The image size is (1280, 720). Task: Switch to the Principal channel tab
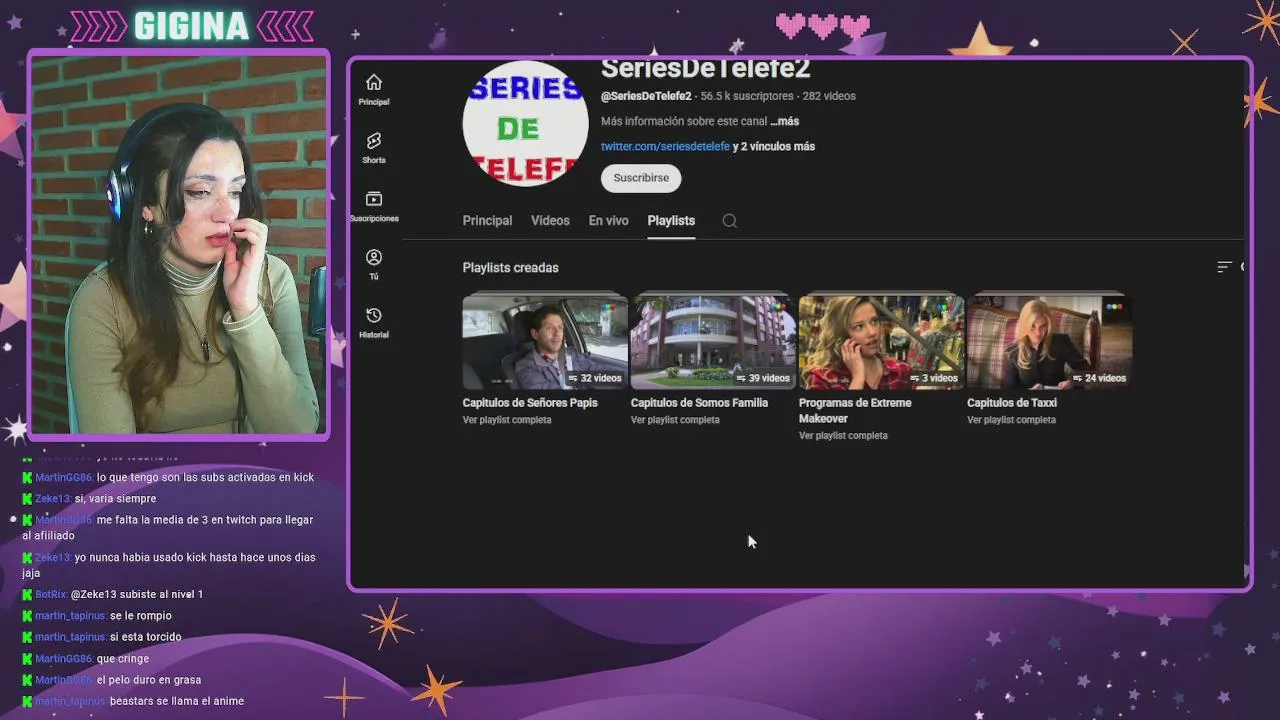(487, 221)
